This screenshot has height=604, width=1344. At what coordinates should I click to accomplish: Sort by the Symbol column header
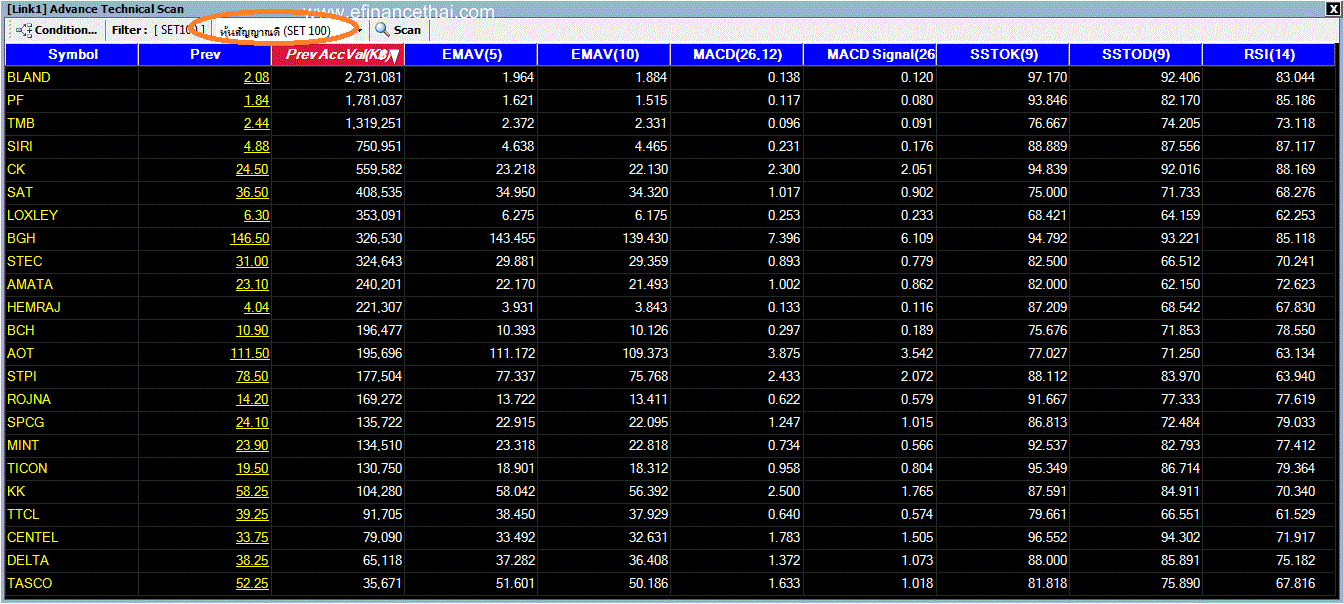point(73,54)
